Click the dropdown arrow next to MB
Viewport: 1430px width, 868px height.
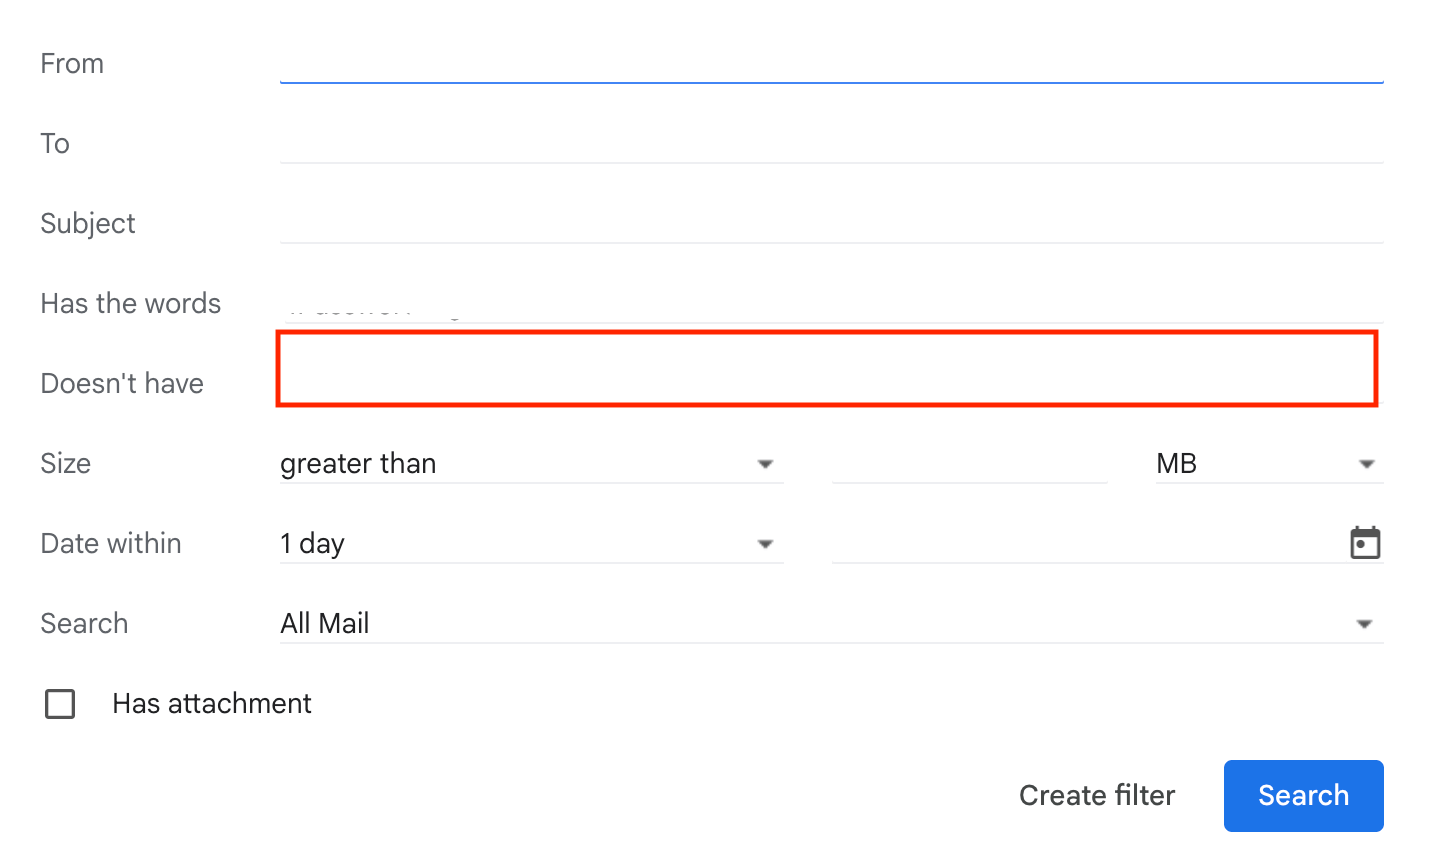(x=1366, y=464)
